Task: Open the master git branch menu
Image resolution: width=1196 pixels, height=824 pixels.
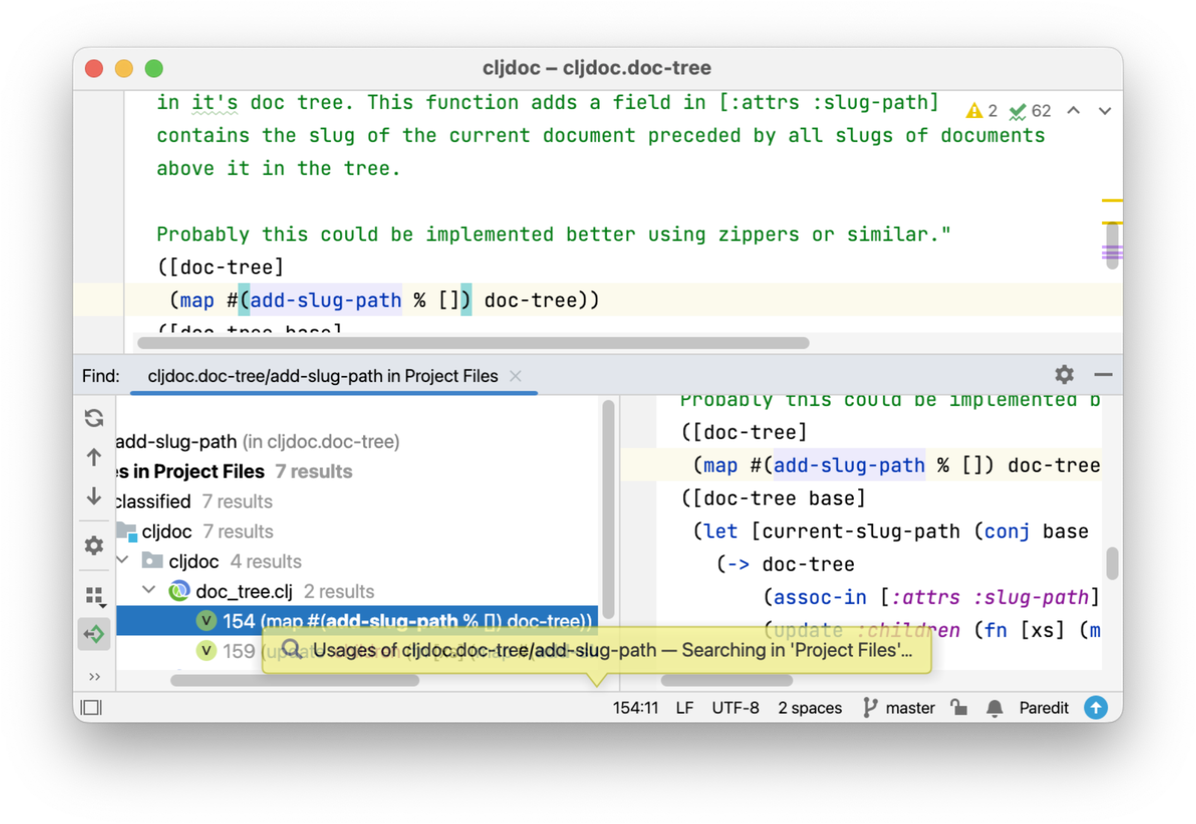Action: [x=899, y=708]
